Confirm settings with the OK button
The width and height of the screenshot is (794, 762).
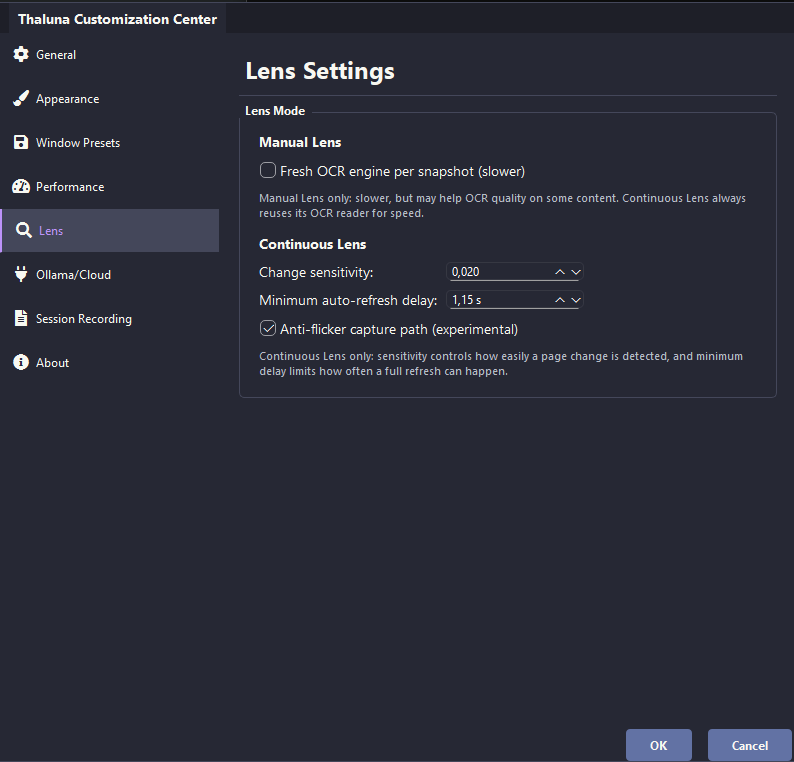point(659,745)
